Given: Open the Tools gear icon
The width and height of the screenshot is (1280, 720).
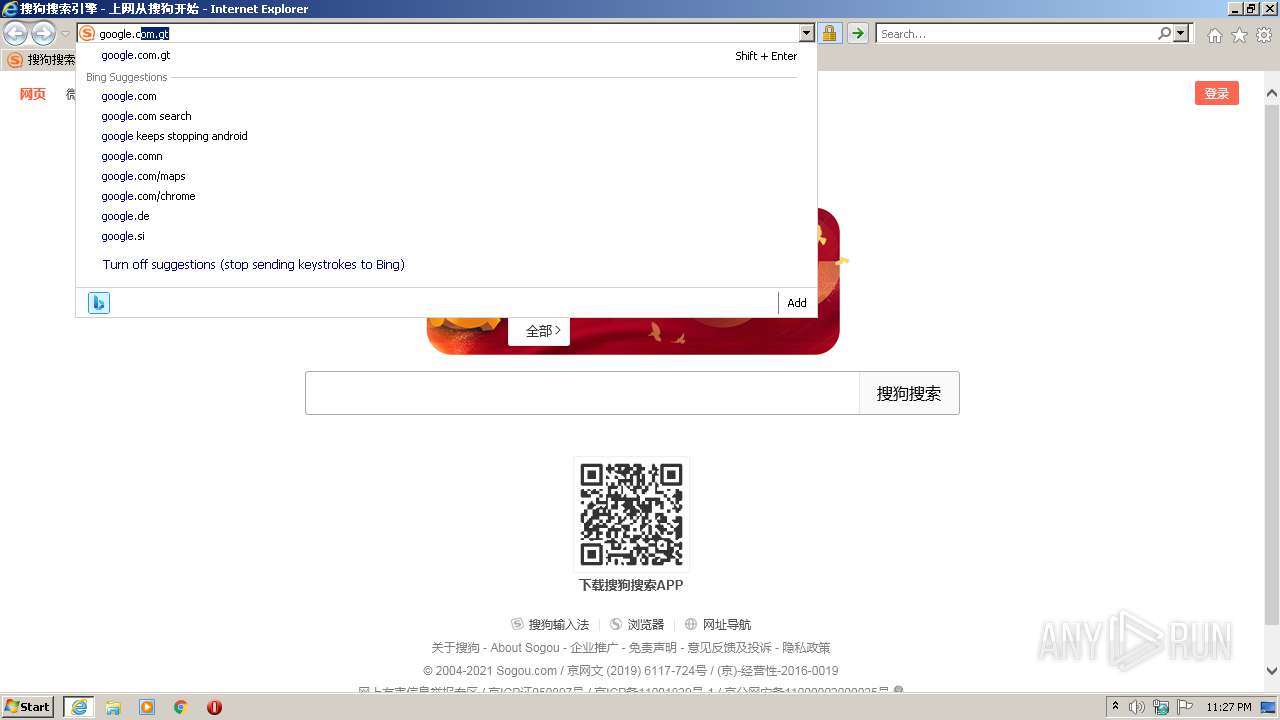Looking at the screenshot, I should pyautogui.click(x=1264, y=35).
